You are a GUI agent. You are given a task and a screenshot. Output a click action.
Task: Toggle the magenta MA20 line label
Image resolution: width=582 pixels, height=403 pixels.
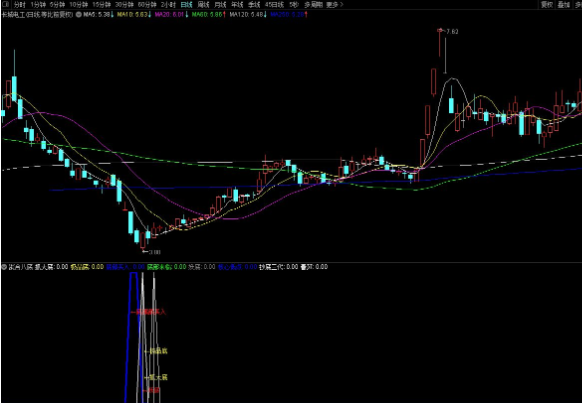click(x=171, y=15)
